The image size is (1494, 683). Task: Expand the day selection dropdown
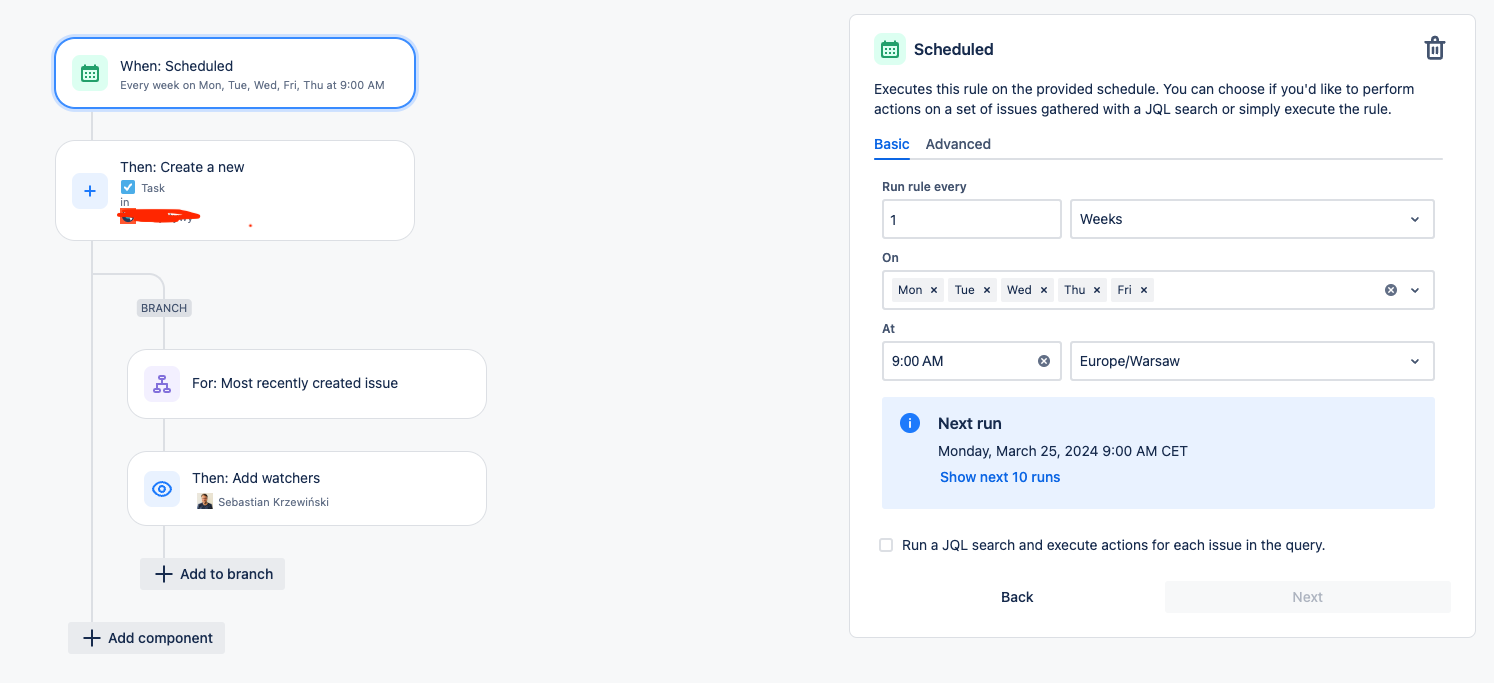pyautogui.click(x=1414, y=289)
